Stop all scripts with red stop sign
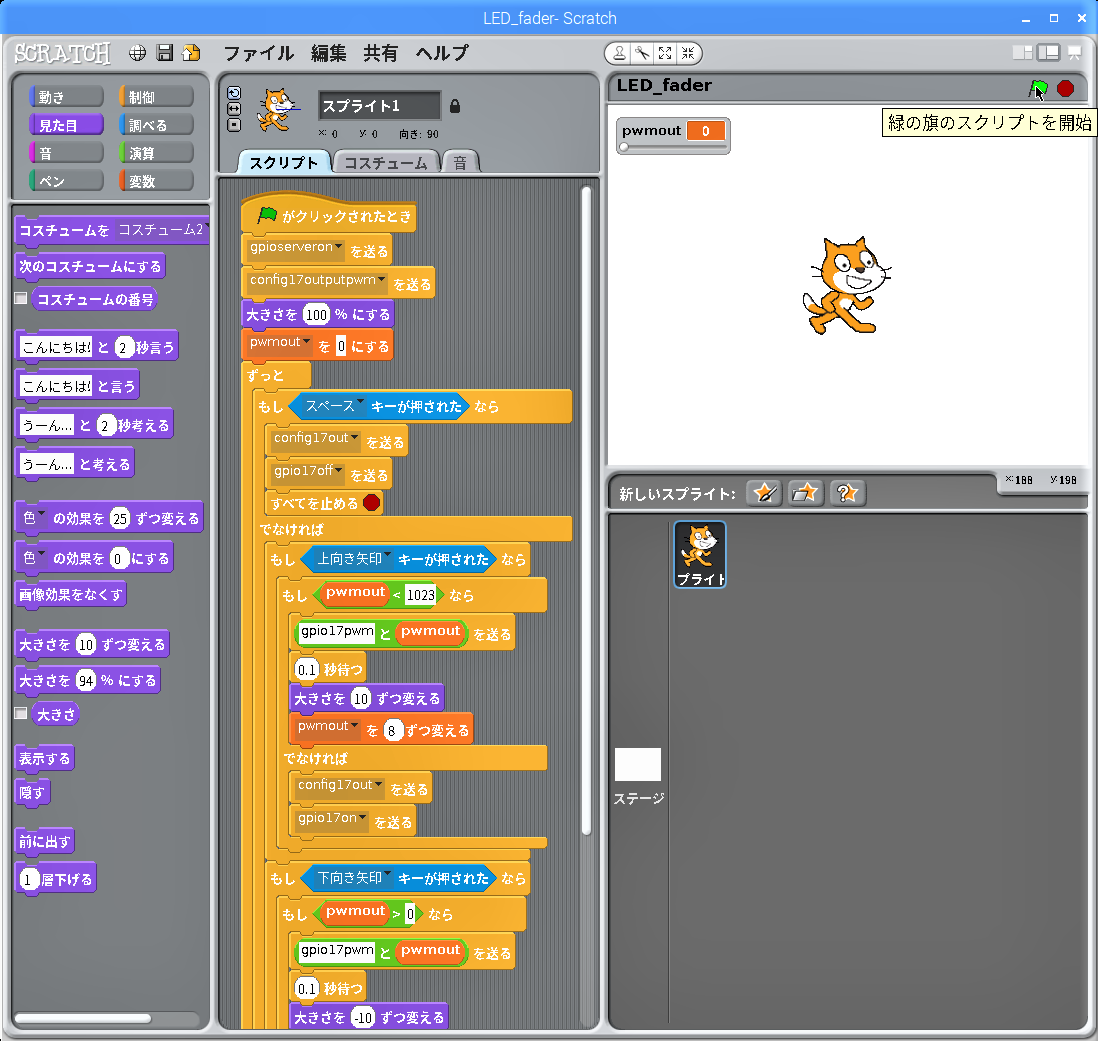 pyautogui.click(x=1065, y=88)
